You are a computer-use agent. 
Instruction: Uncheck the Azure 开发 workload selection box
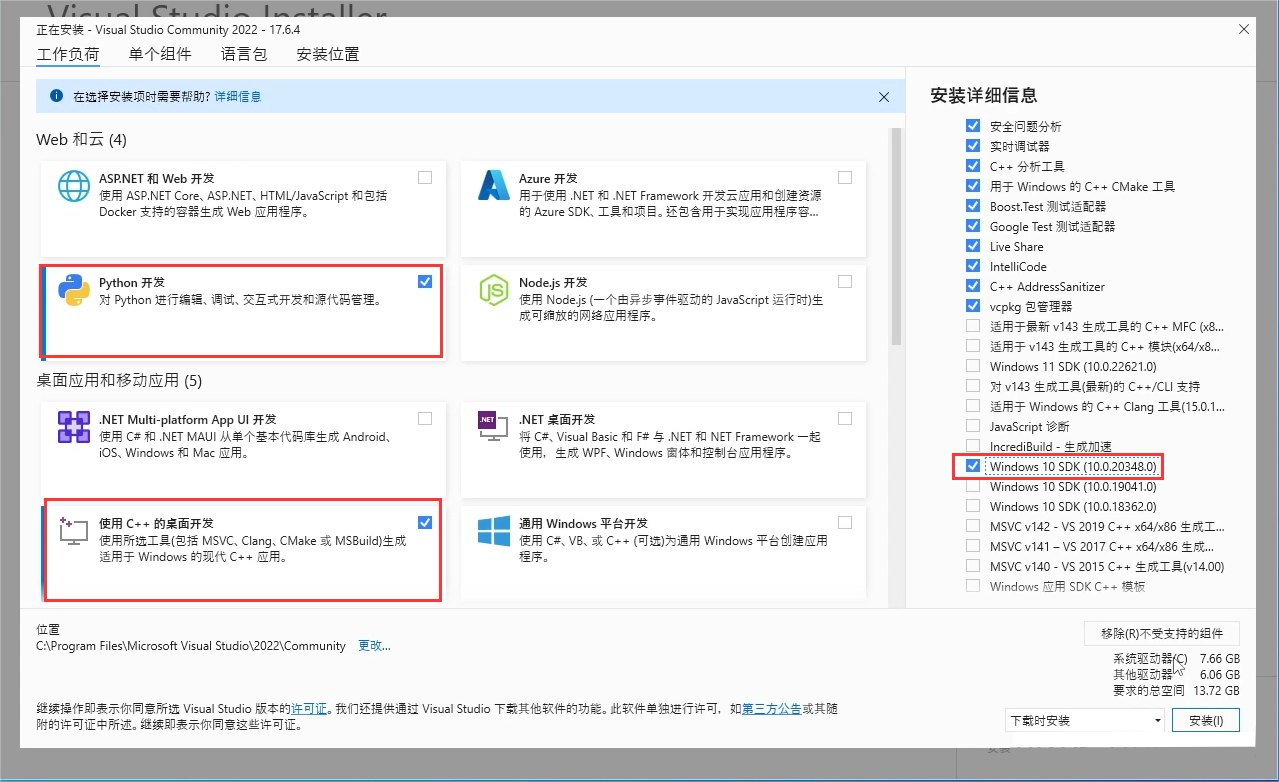[x=845, y=176]
